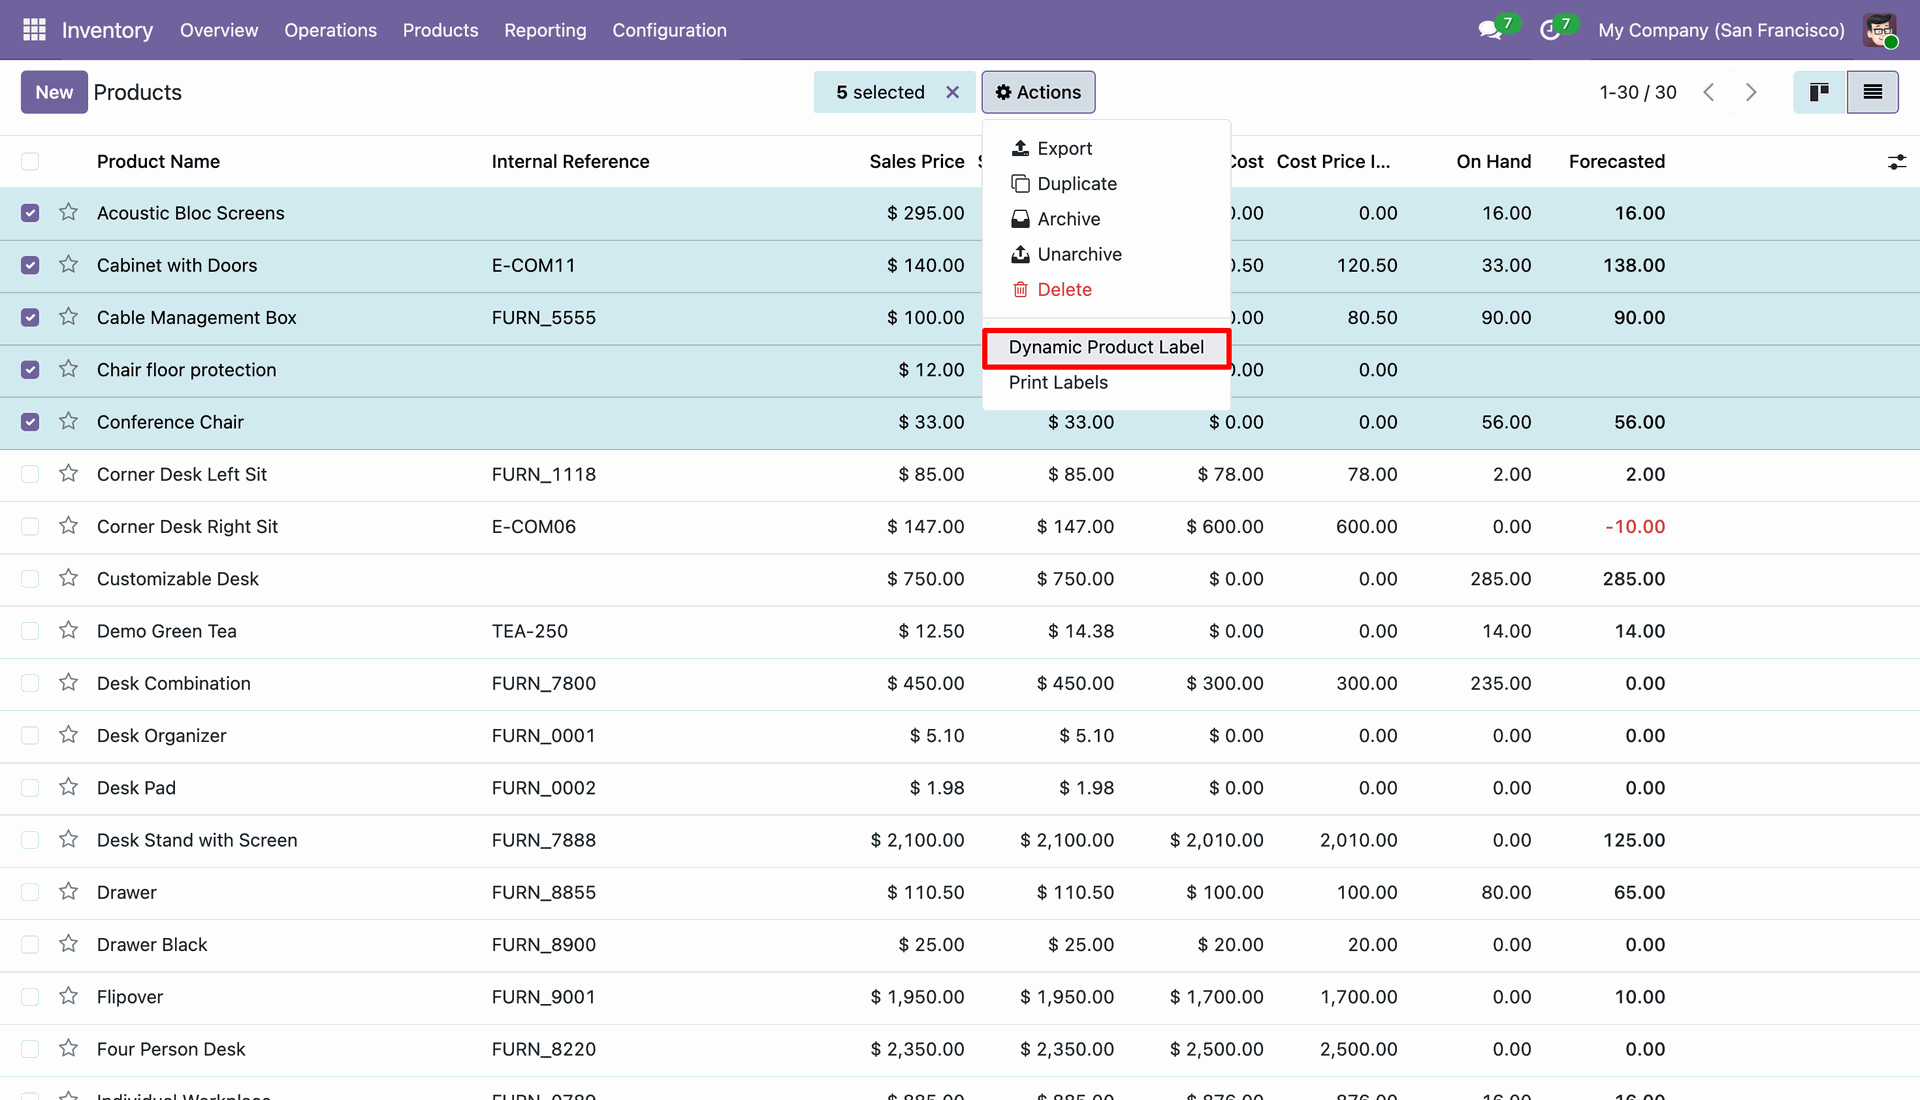Toggle the select-all header checkbox
This screenshot has width=1920, height=1100.
pyautogui.click(x=30, y=162)
